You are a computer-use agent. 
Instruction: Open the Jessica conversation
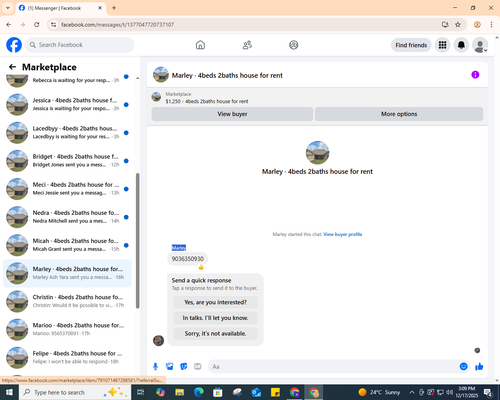pyautogui.click(x=67, y=104)
